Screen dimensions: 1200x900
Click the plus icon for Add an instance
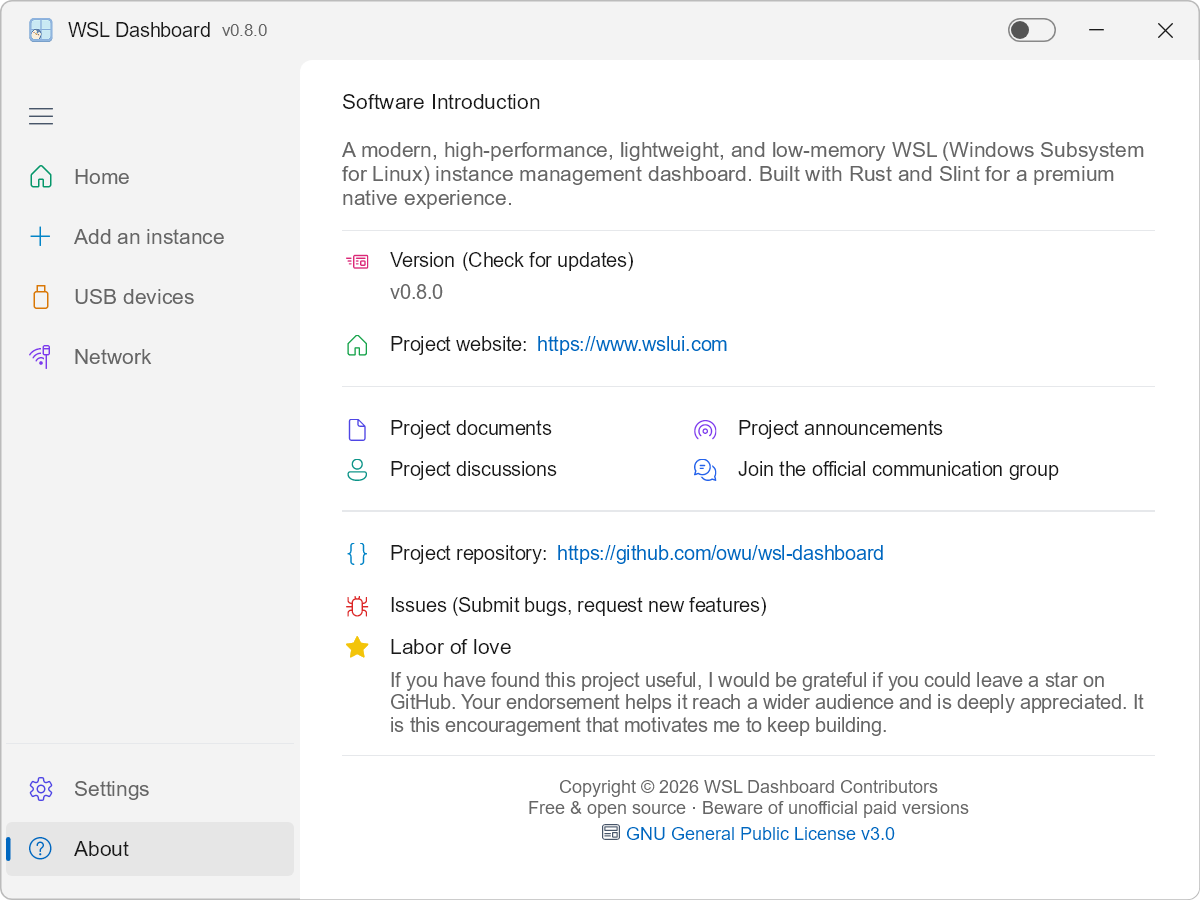click(40, 237)
